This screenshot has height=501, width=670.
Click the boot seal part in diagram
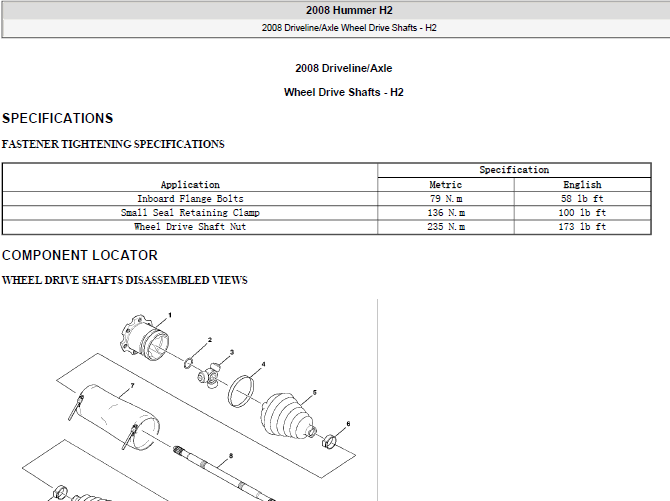pyautogui.click(x=288, y=415)
